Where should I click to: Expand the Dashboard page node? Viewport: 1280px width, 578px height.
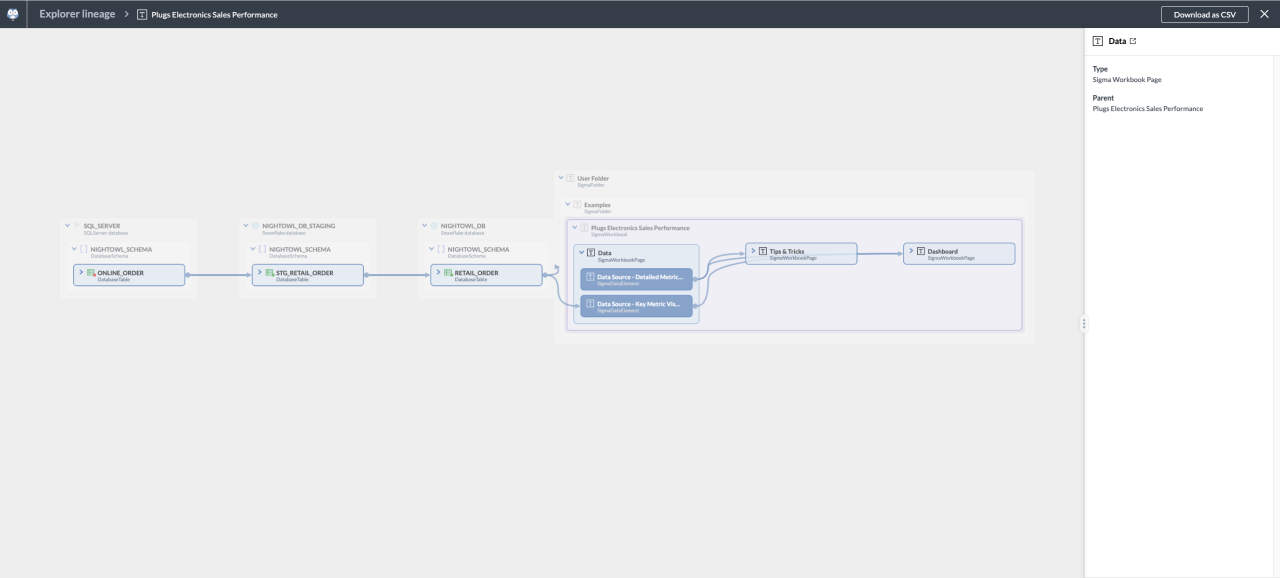(x=911, y=250)
